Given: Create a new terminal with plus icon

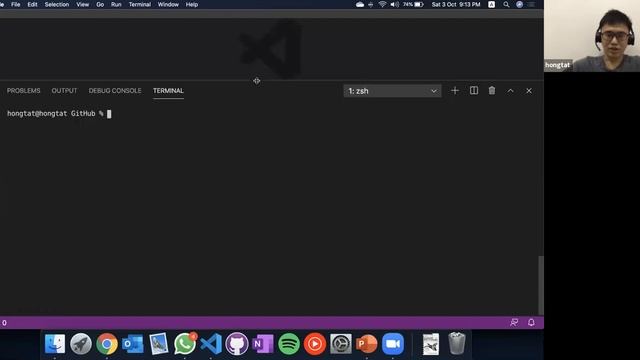Looking at the screenshot, I should click(x=455, y=91).
